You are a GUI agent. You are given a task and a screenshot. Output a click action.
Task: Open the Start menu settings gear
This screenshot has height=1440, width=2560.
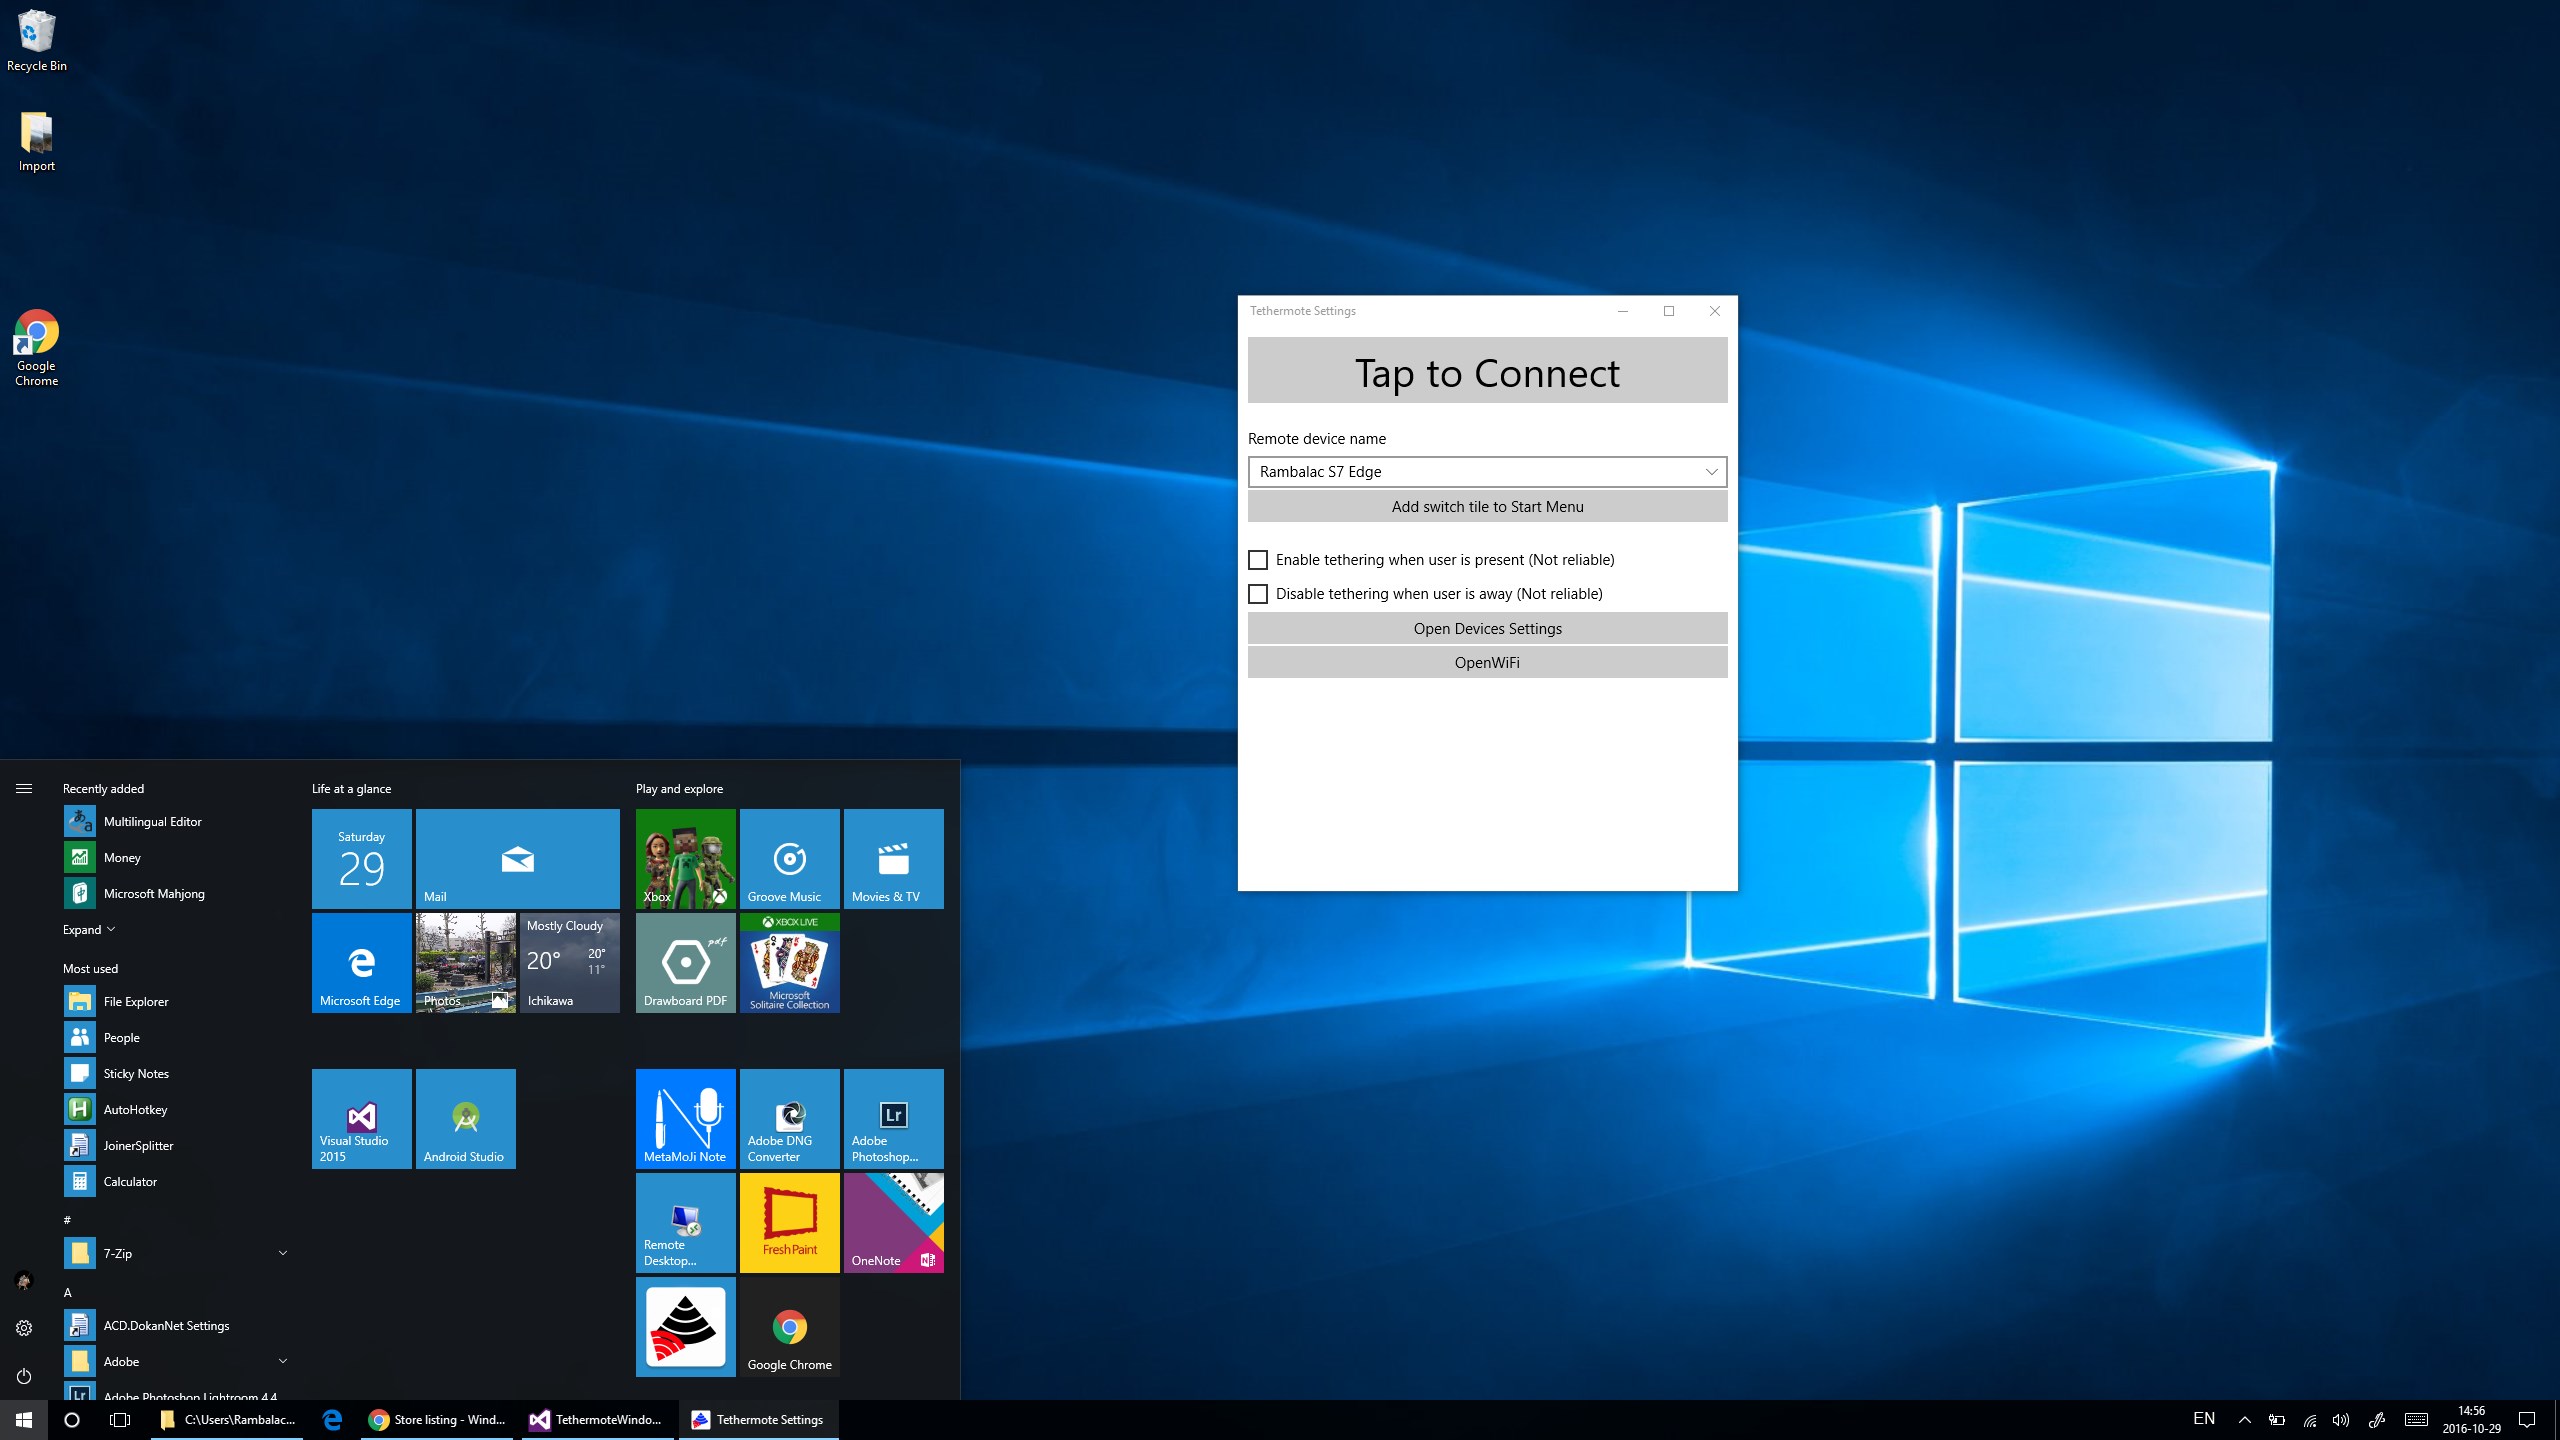(x=24, y=1328)
